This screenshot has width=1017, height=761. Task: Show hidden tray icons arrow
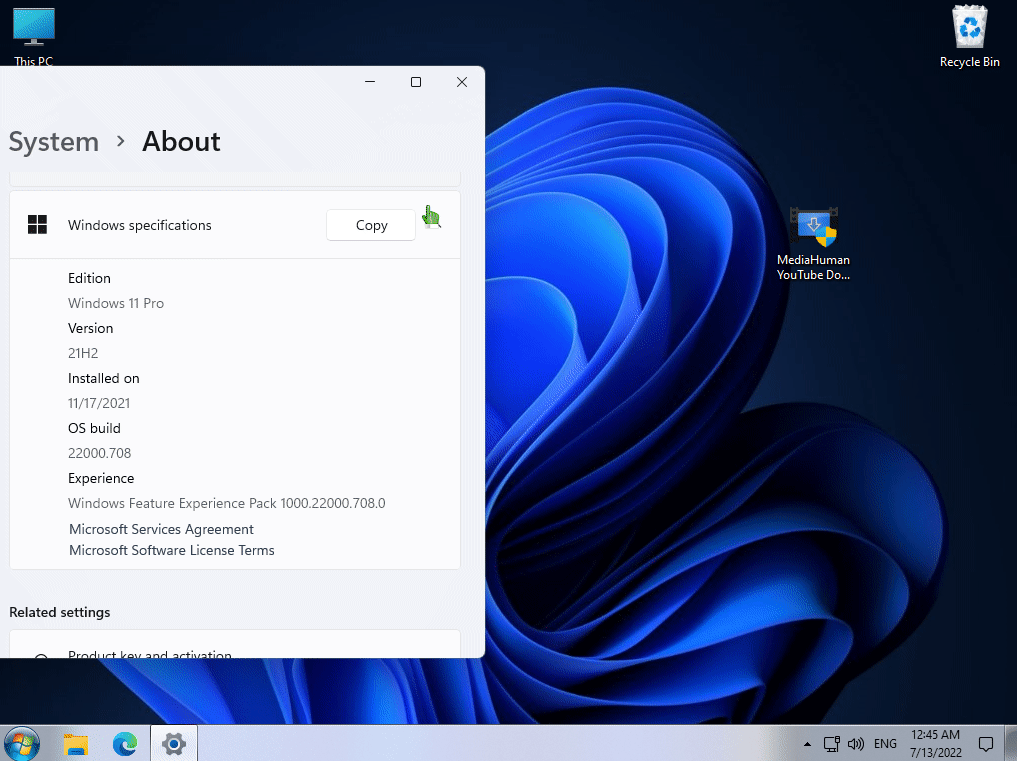[807, 744]
